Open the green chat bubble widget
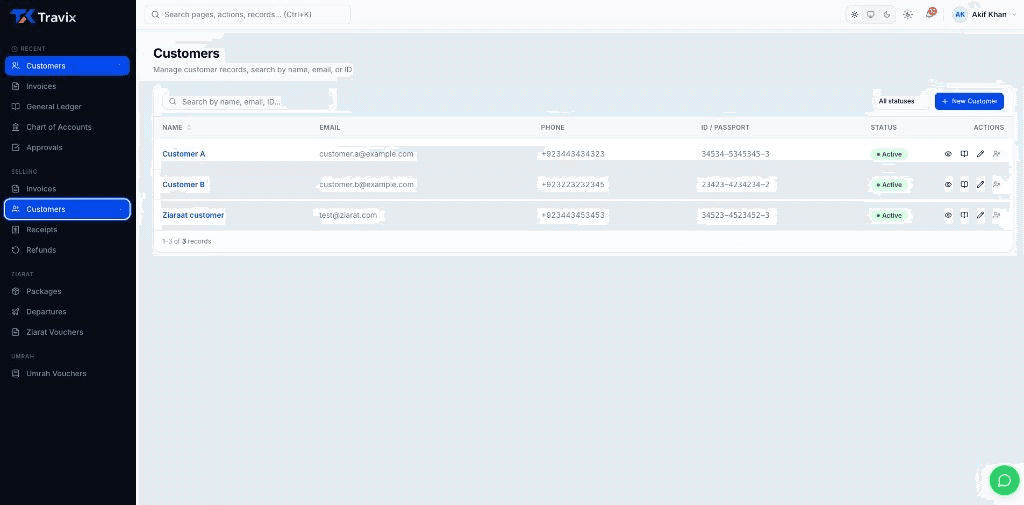The width and height of the screenshot is (1024, 505). click(1004, 480)
